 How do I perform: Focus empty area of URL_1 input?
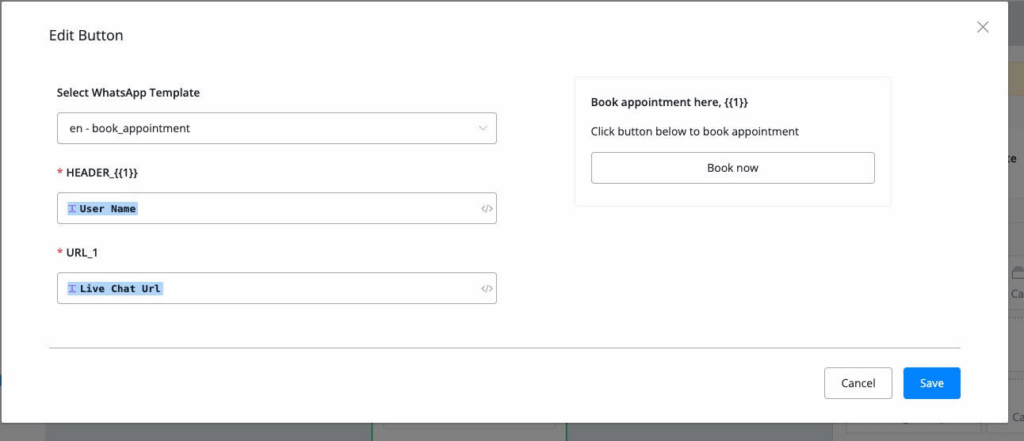pyautogui.click(x=320, y=289)
